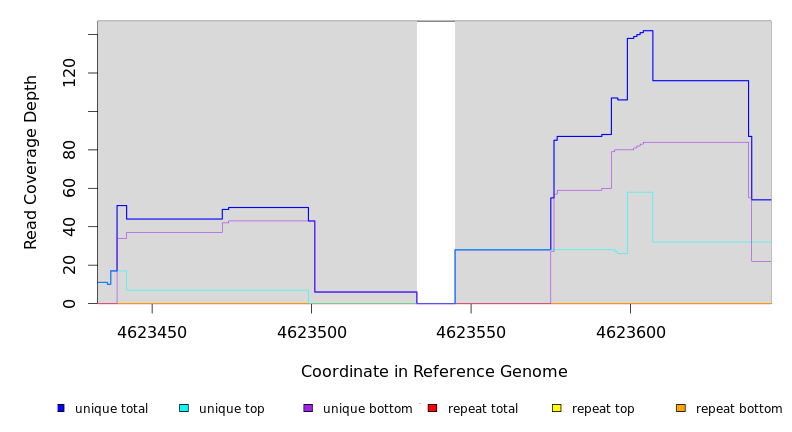Click the purple unique bottom legend swatch

point(308,408)
